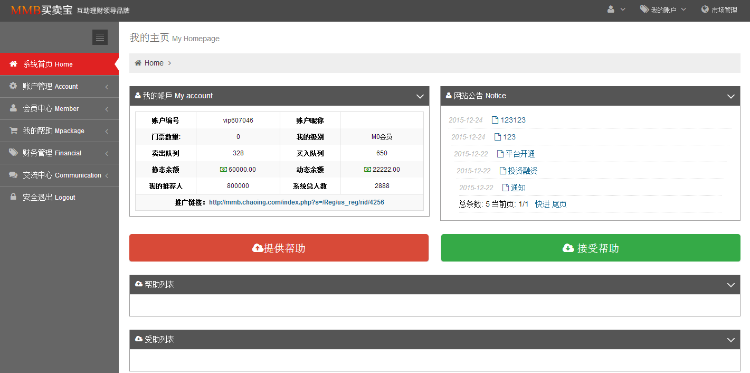Open dropdown arrow after the top-bar tags menu label
750x373 pixels.
[683, 10]
